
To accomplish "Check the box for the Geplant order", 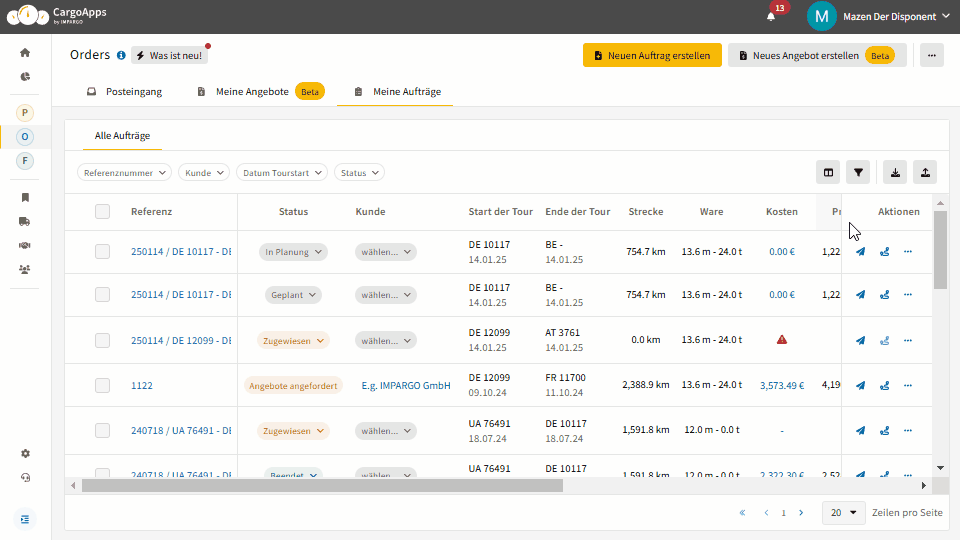I will click(102, 294).
